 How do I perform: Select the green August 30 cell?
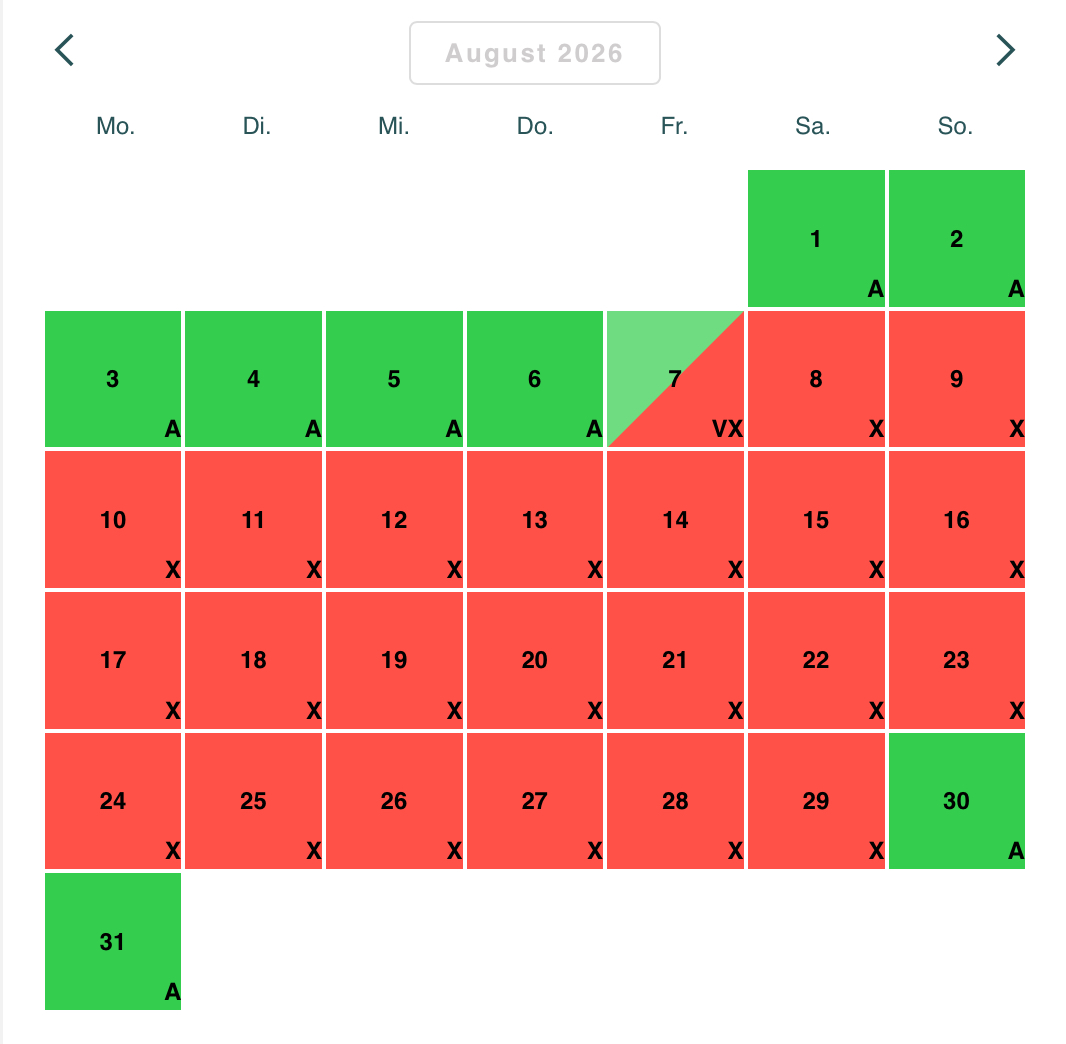coord(957,801)
